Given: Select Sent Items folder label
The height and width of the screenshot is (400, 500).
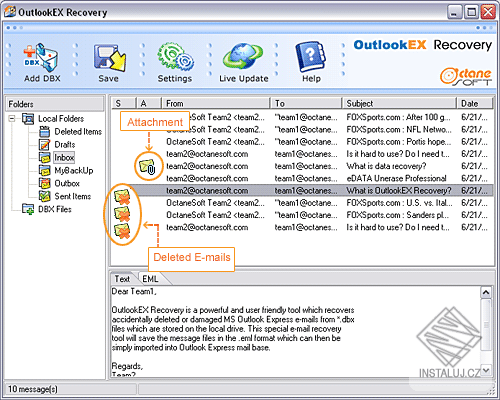Looking at the screenshot, I should [73, 196].
